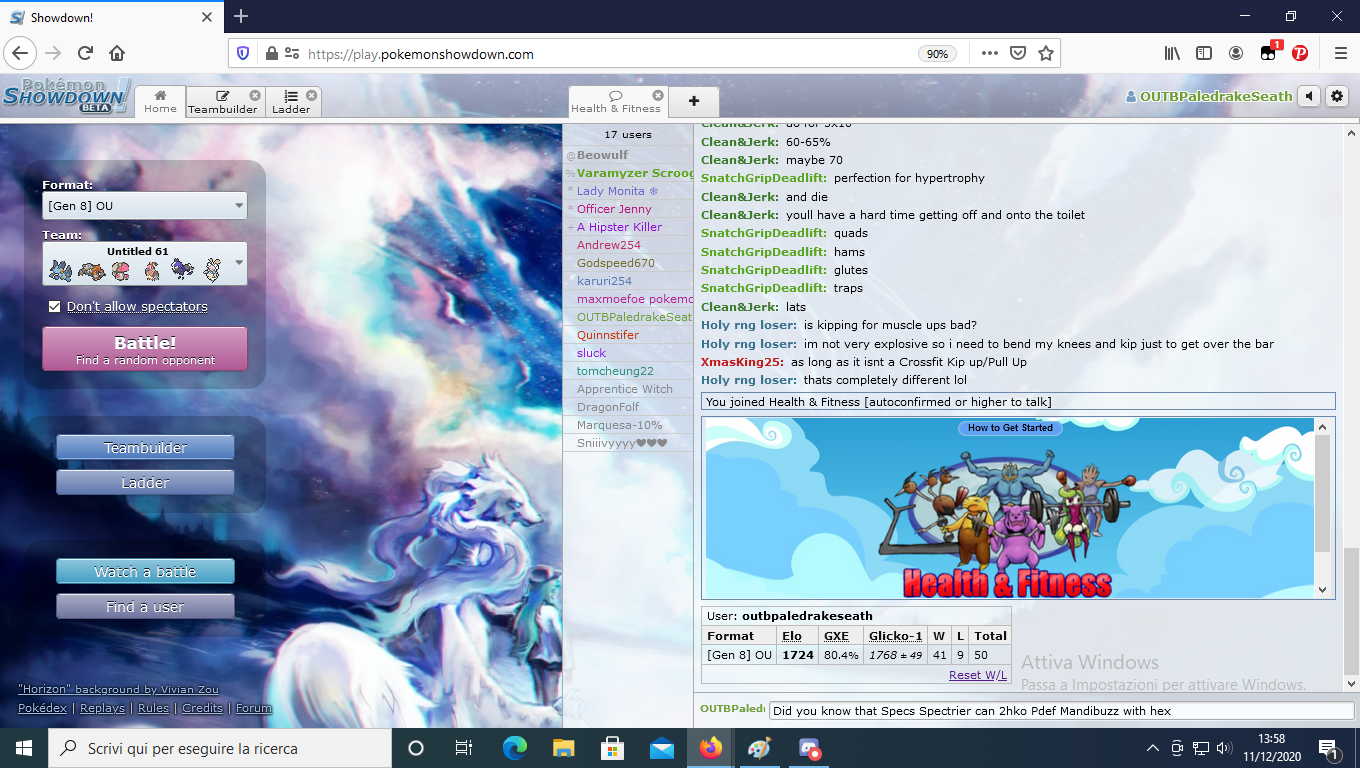Click How to Get Started button
1360x768 pixels.
tap(1010, 428)
